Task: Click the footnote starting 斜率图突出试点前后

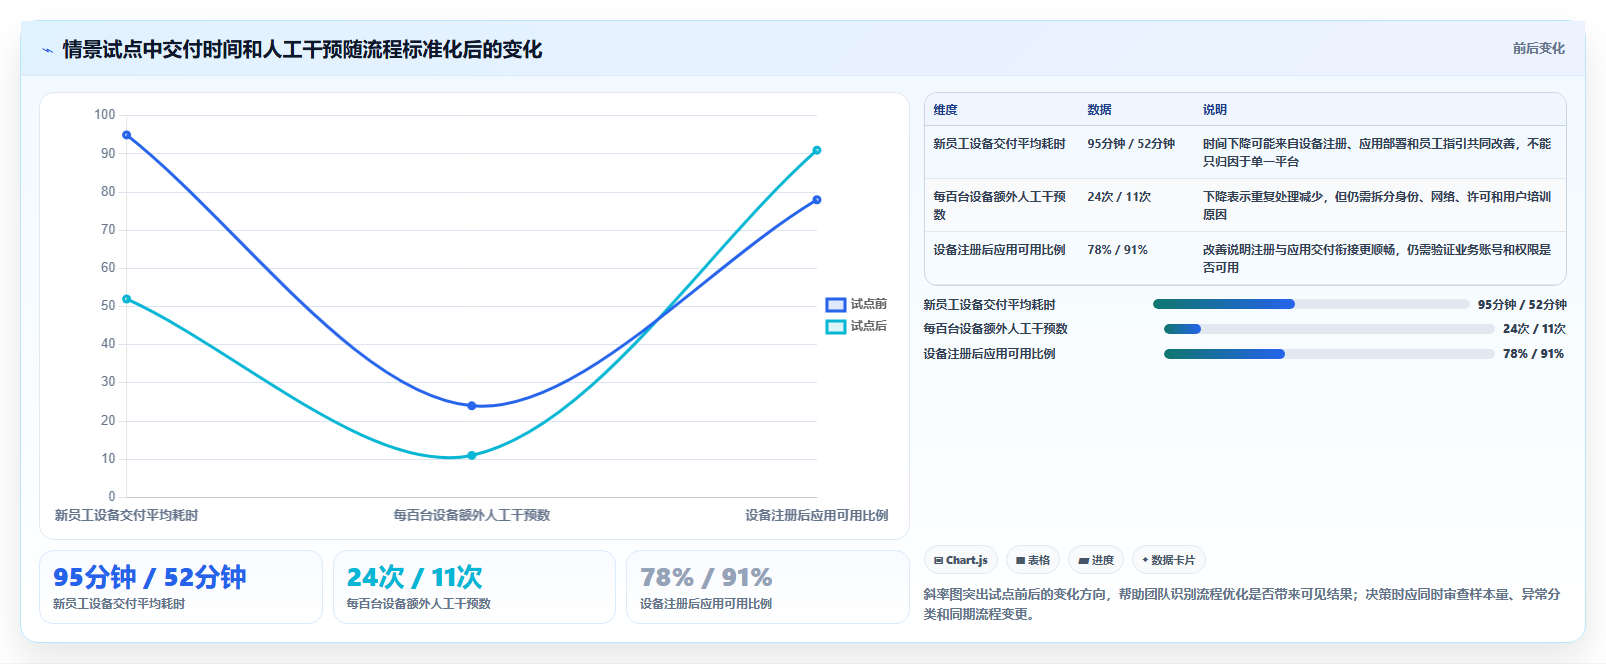Action: pyautogui.click(x=1242, y=604)
